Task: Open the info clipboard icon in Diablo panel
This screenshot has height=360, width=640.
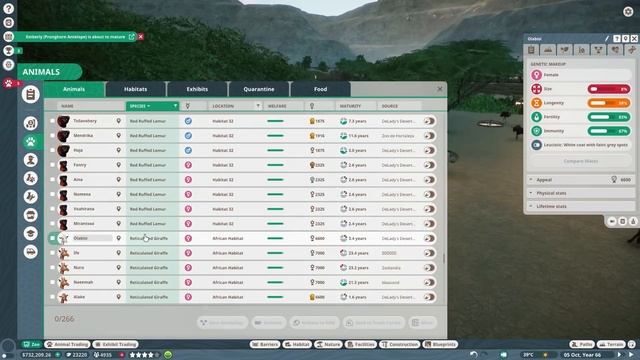Action: tap(531, 50)
